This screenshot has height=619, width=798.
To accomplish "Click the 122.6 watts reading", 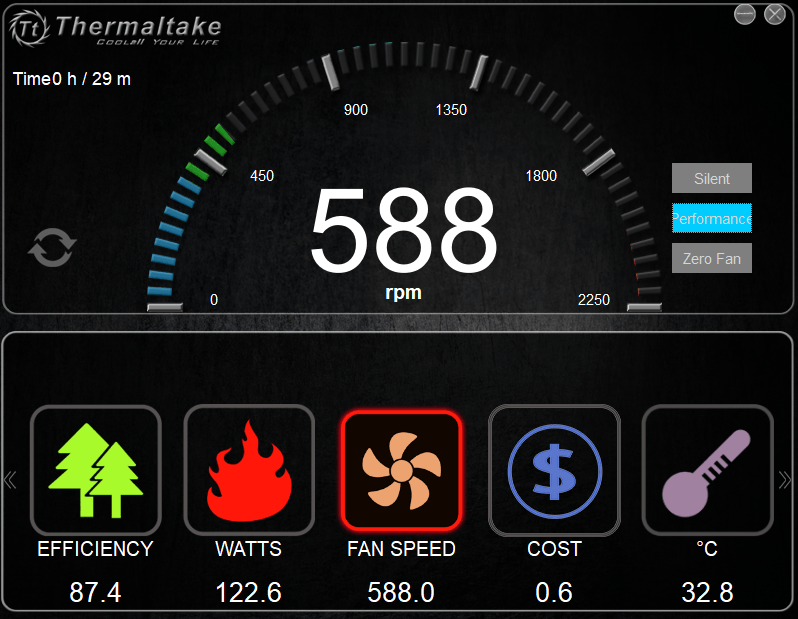I will tap(249, 592).
